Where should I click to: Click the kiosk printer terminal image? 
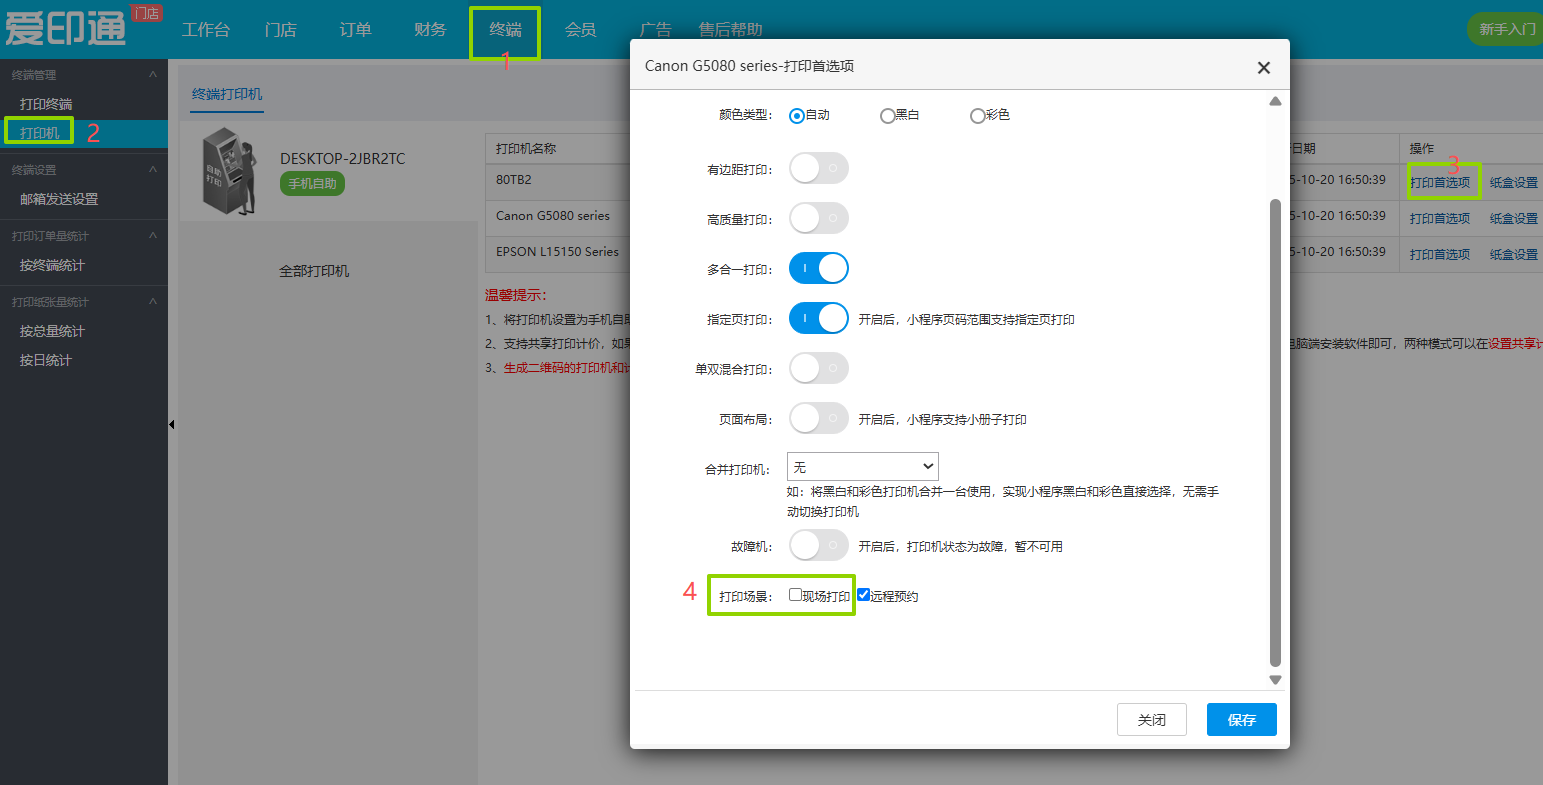click(x=226, y=171)
